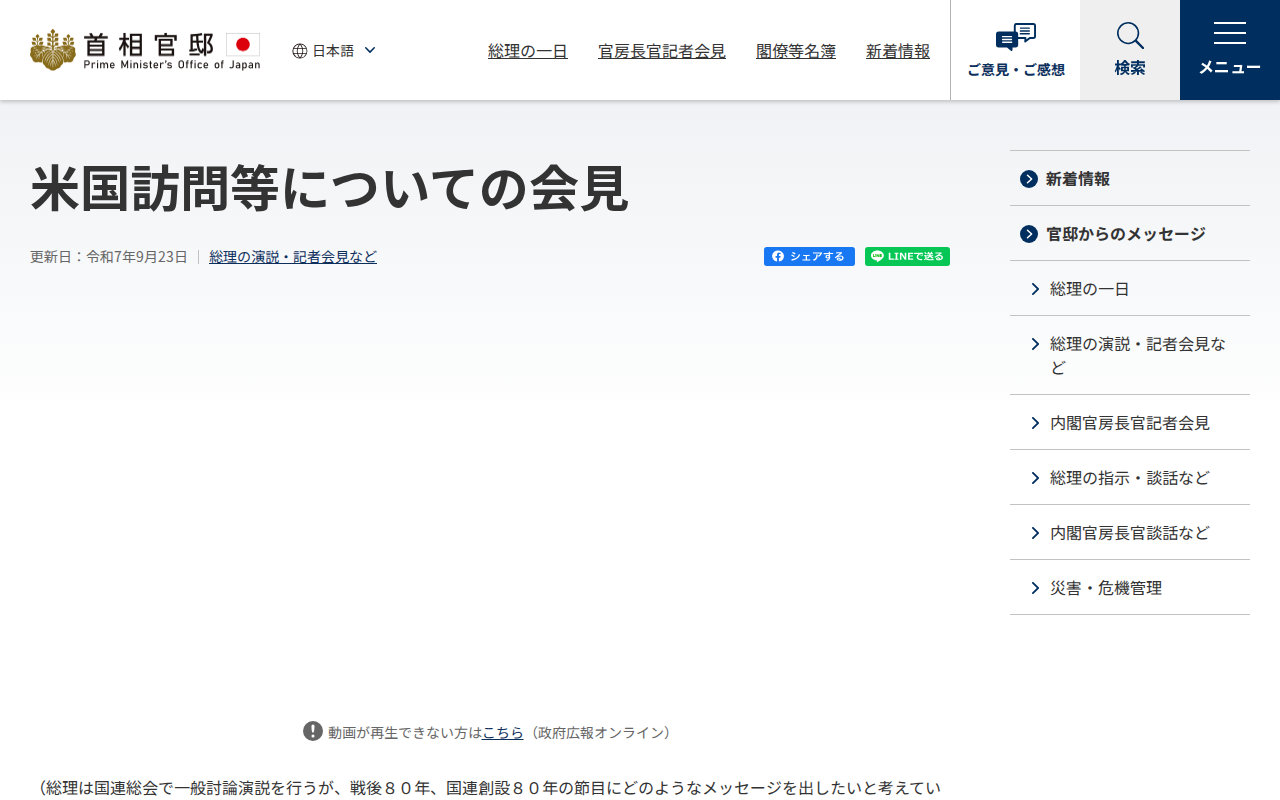Click the 日本語 language label
The width and height of the screenshot is (1280, 800).
coord(333,51)
